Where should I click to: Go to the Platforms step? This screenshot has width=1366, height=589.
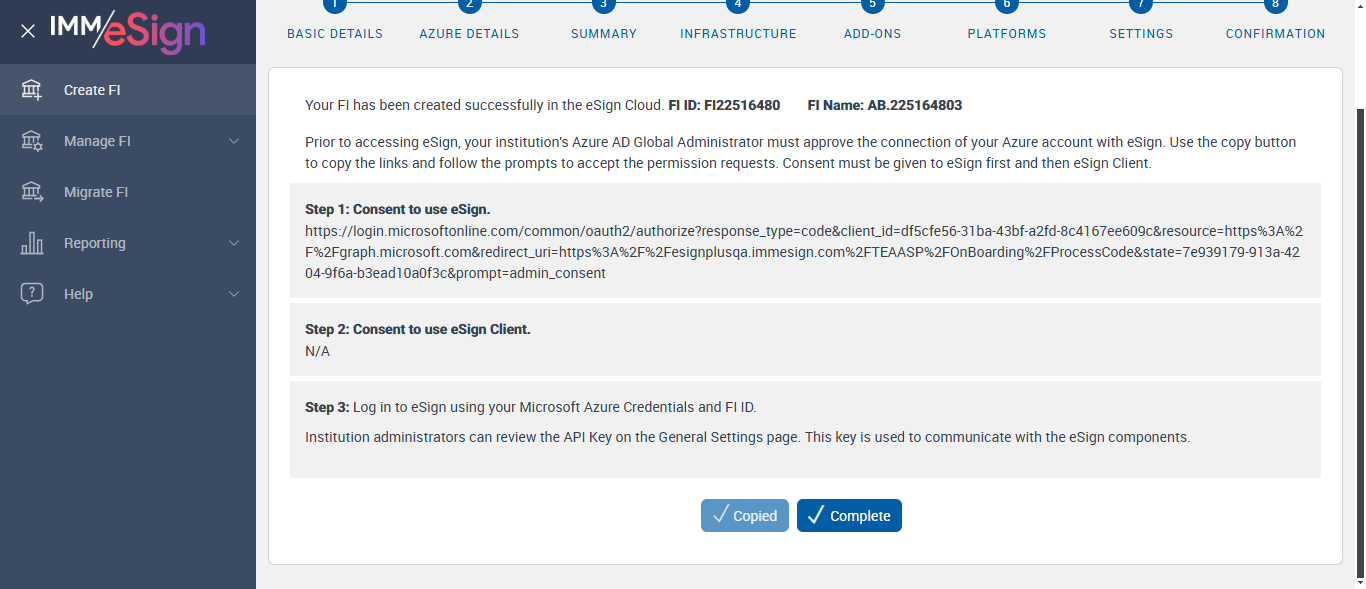click(x=1007, y=34)
